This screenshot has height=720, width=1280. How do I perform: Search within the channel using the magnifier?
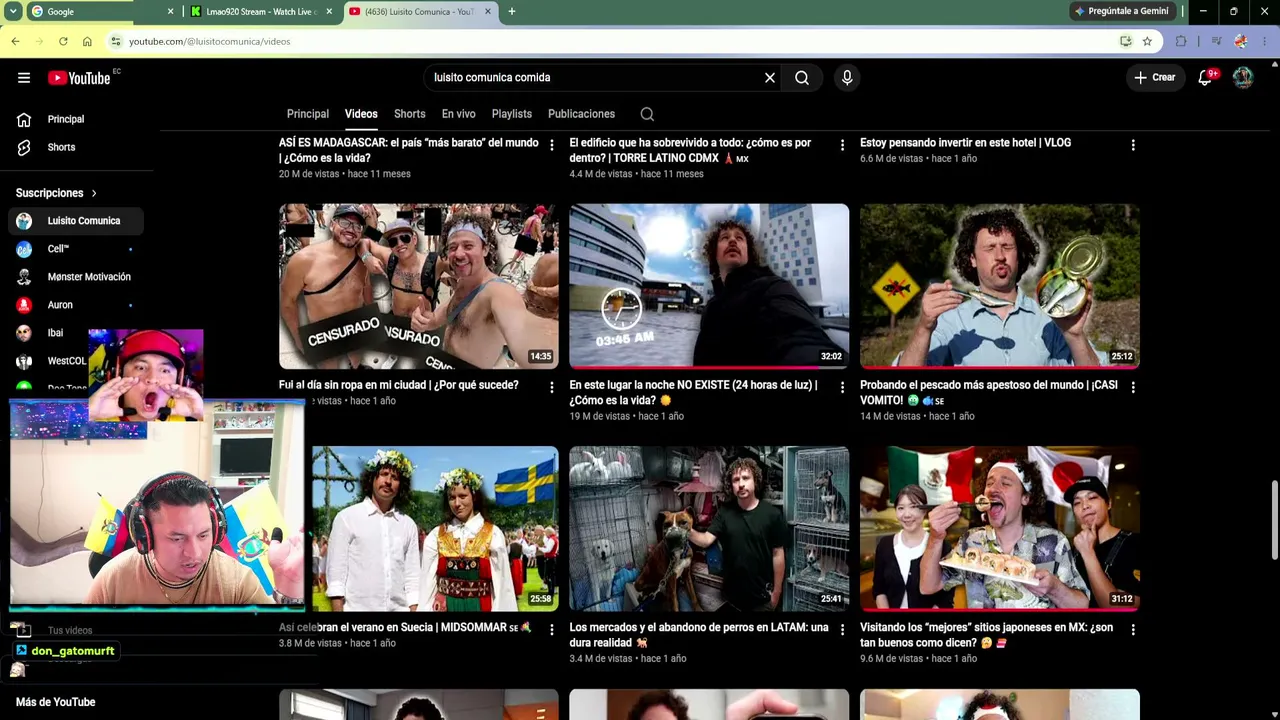click(x=647, y=114)
